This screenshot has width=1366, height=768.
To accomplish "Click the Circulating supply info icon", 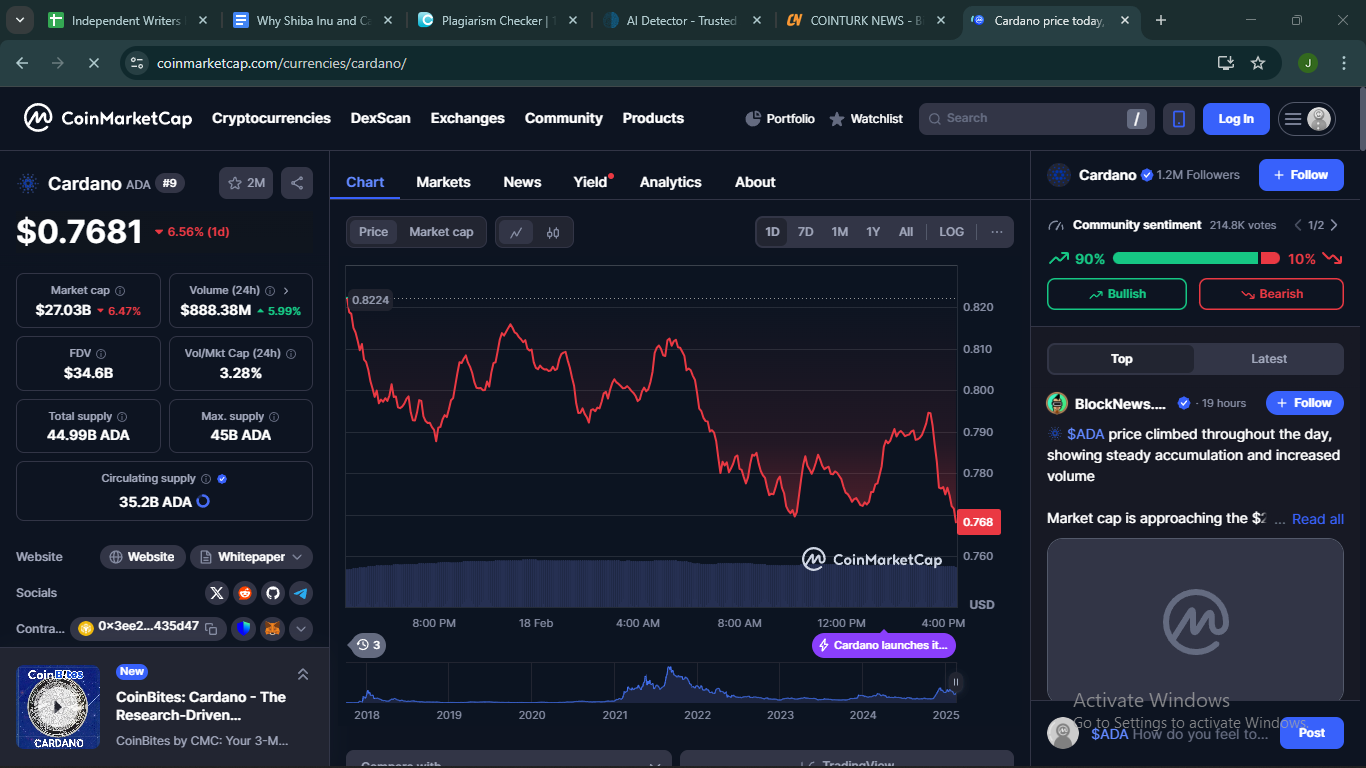I will [206, 479].
